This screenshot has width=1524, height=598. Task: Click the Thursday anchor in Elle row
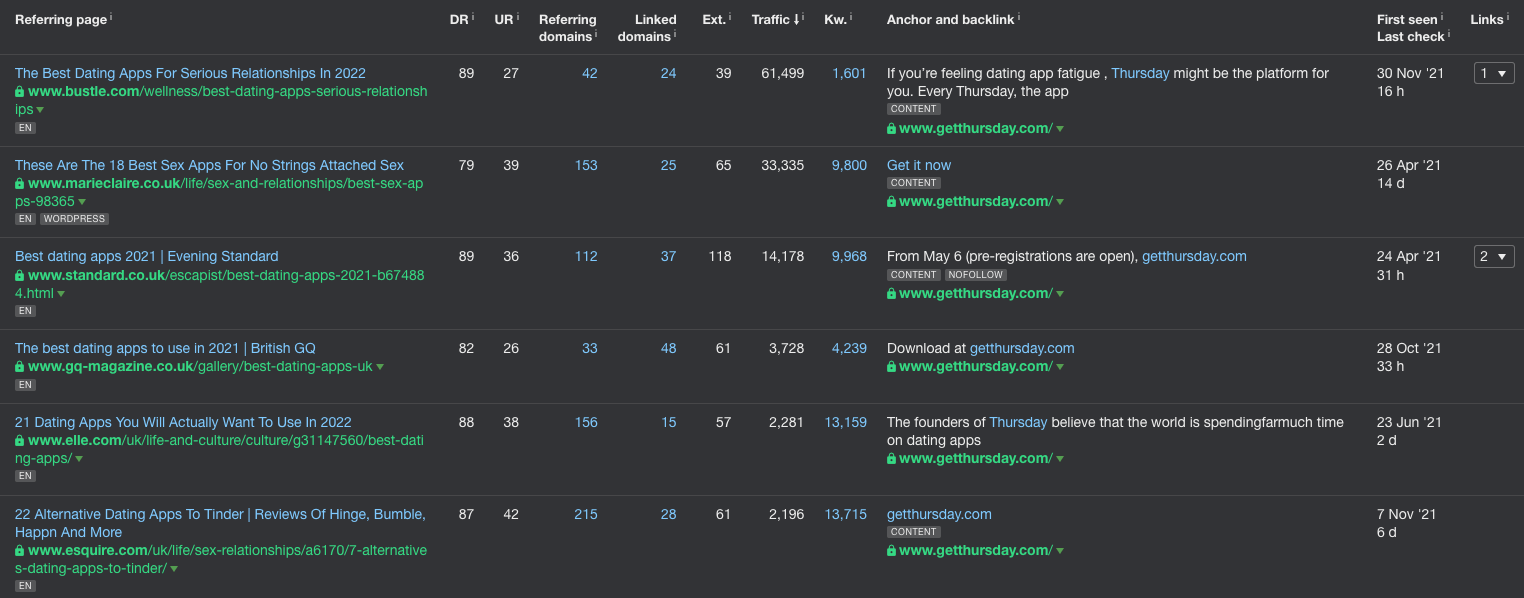tap(1018, 422)
